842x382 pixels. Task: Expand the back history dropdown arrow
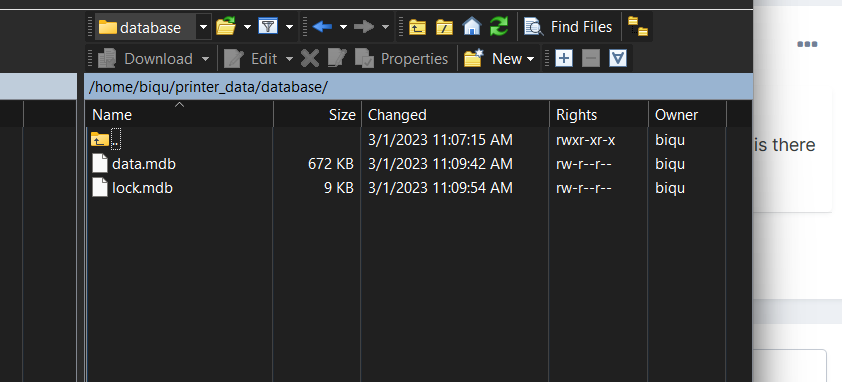click(x=343, y=27)
